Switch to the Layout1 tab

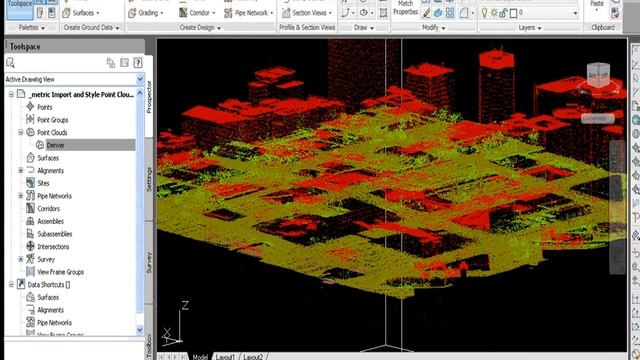point(225,357)
